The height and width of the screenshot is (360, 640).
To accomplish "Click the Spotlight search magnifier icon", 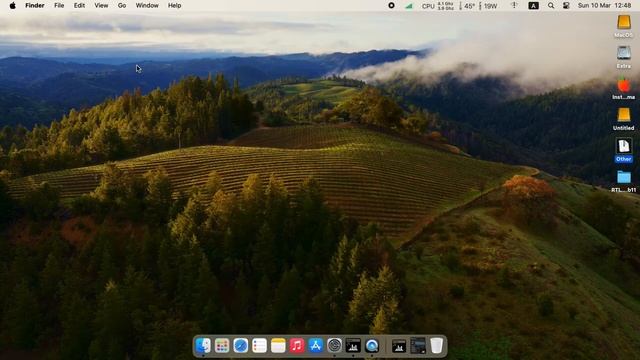I will pos(551,6).
